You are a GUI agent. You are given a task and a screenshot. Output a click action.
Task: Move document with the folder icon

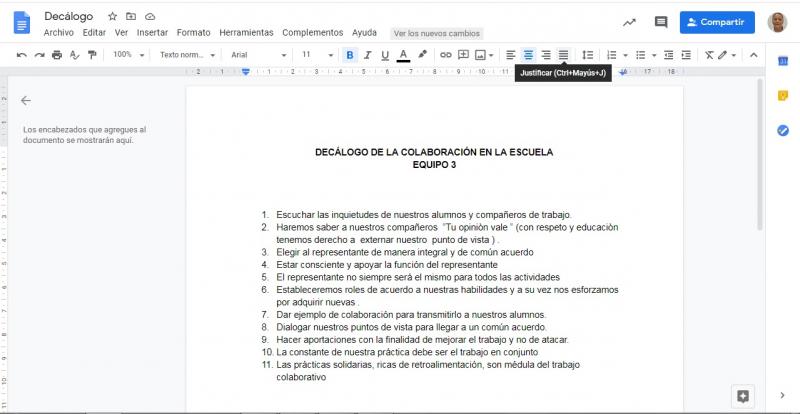coord(131,16)
